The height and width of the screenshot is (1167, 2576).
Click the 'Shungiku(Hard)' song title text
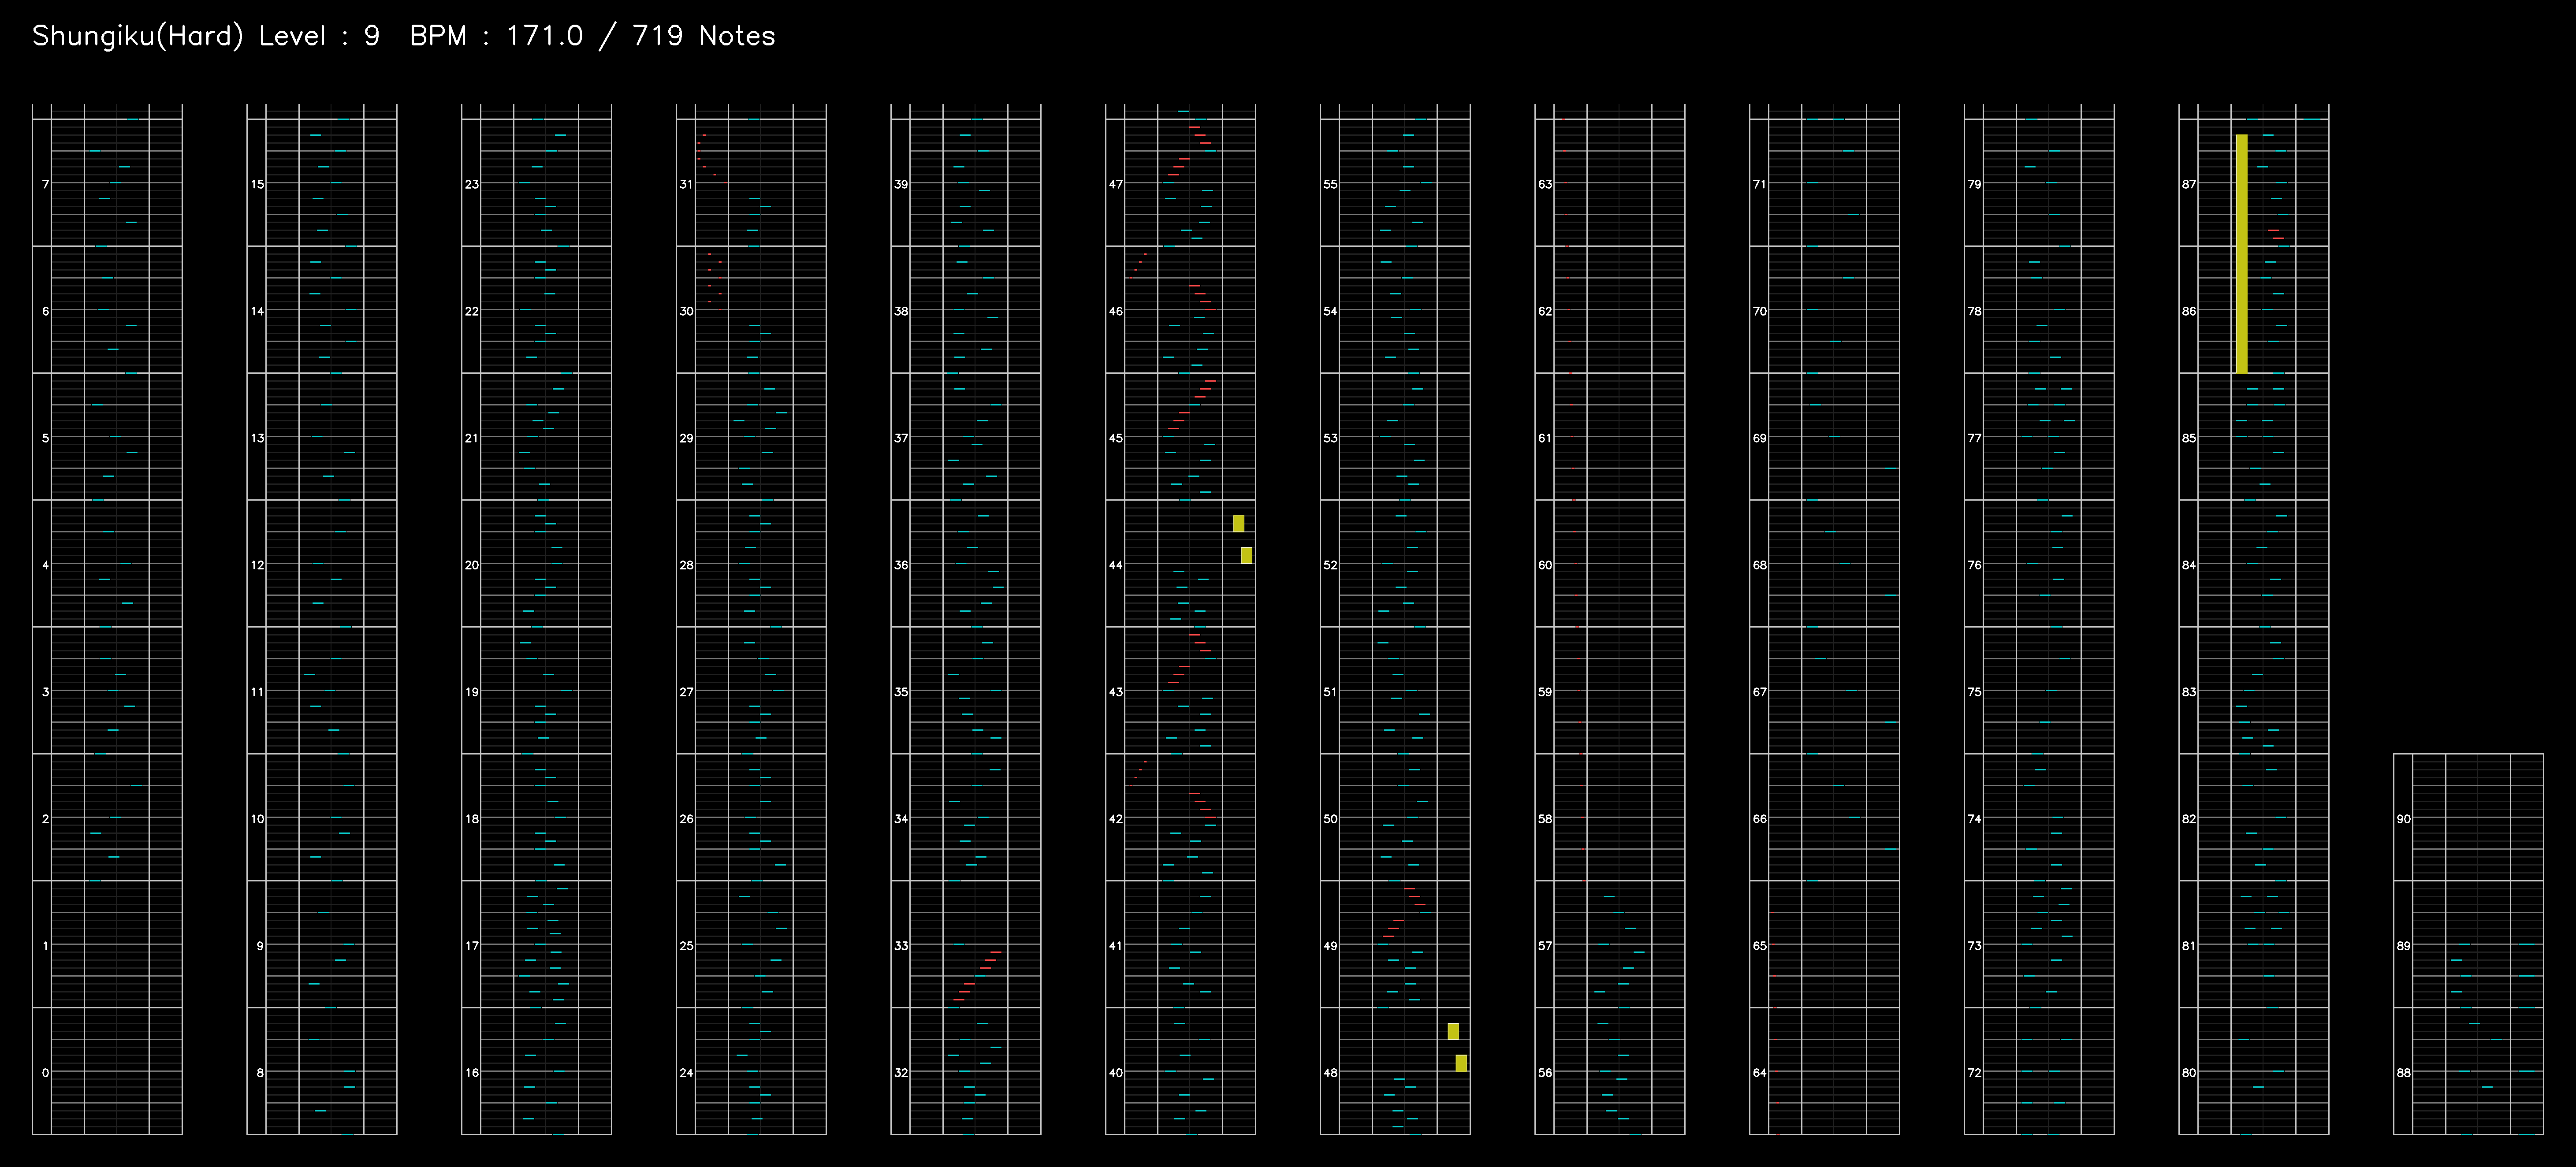tap(138, 36)
